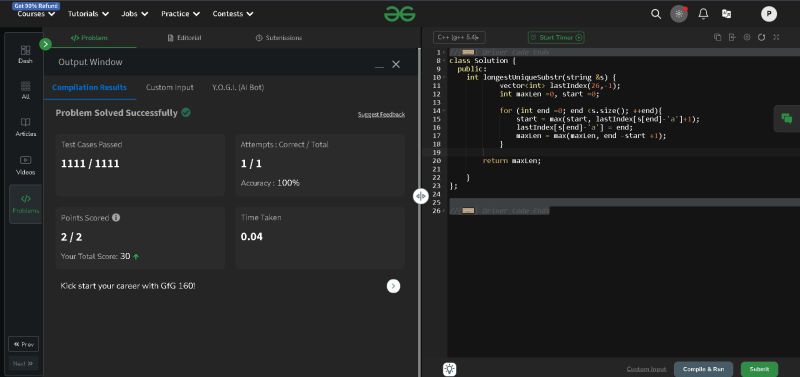
Task: Enter fullscreen editor mode icon
Action: (x=776, y=37)
